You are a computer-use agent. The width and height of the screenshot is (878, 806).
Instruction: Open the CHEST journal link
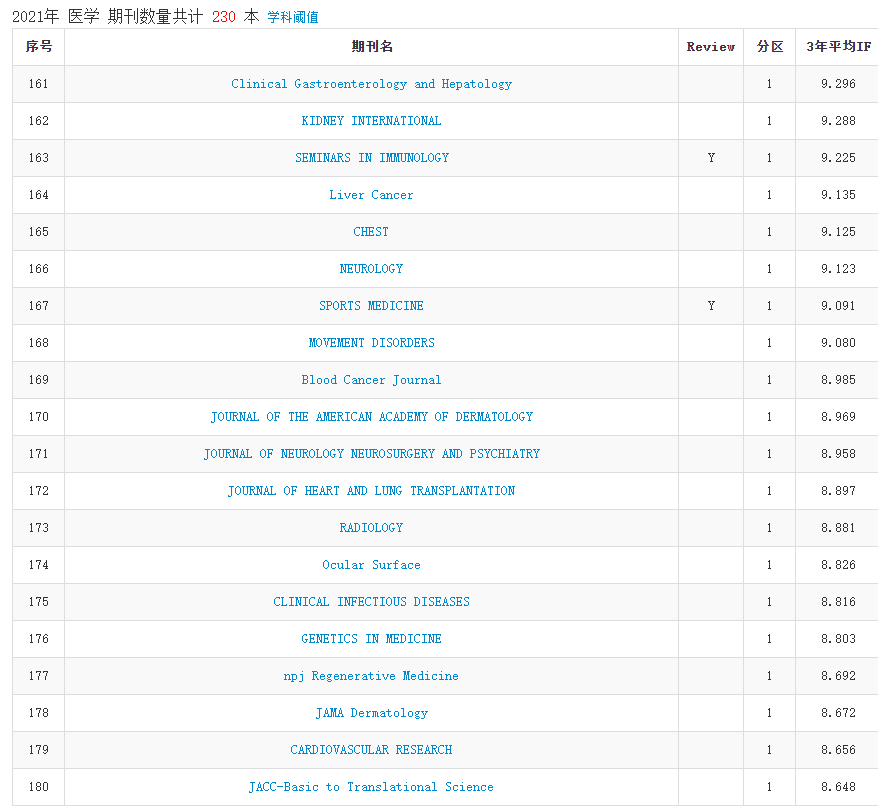pyautogui.click(x=371, y=232)
